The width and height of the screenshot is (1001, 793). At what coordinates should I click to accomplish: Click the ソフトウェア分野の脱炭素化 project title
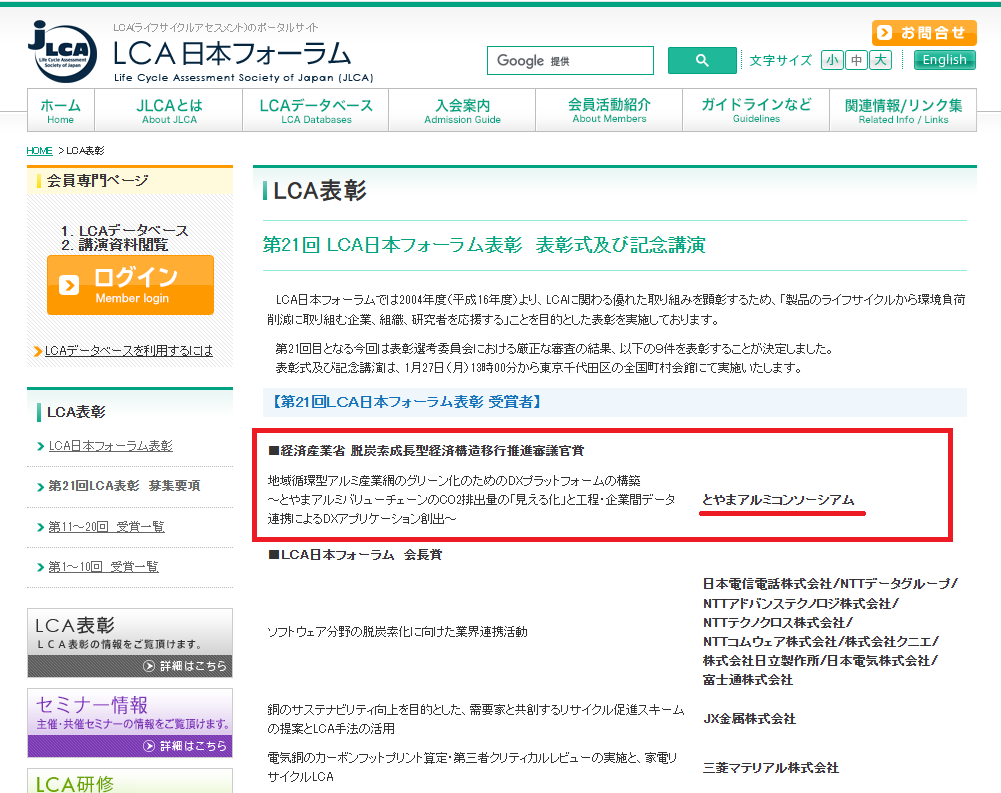[397, 632]
